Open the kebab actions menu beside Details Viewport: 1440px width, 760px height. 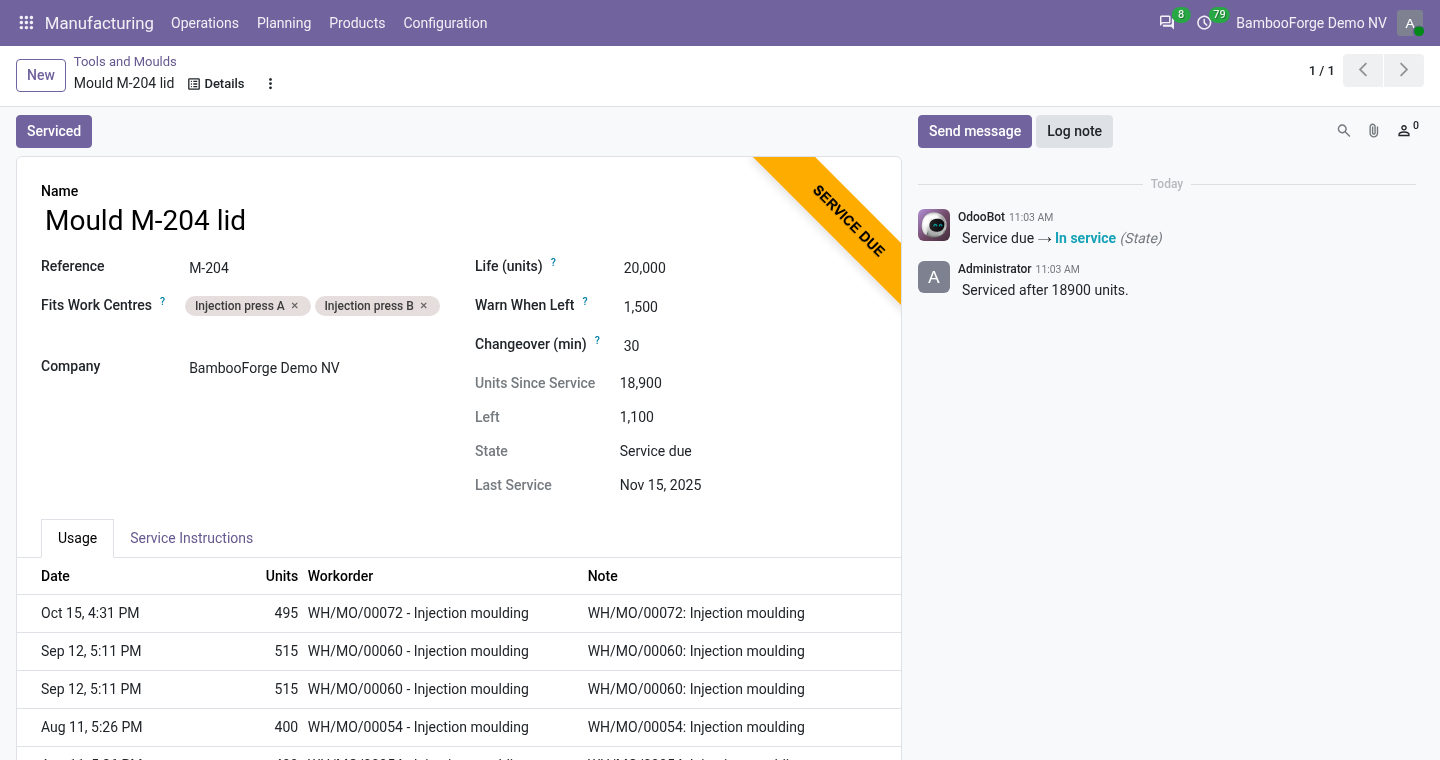(x=270, y=84)
